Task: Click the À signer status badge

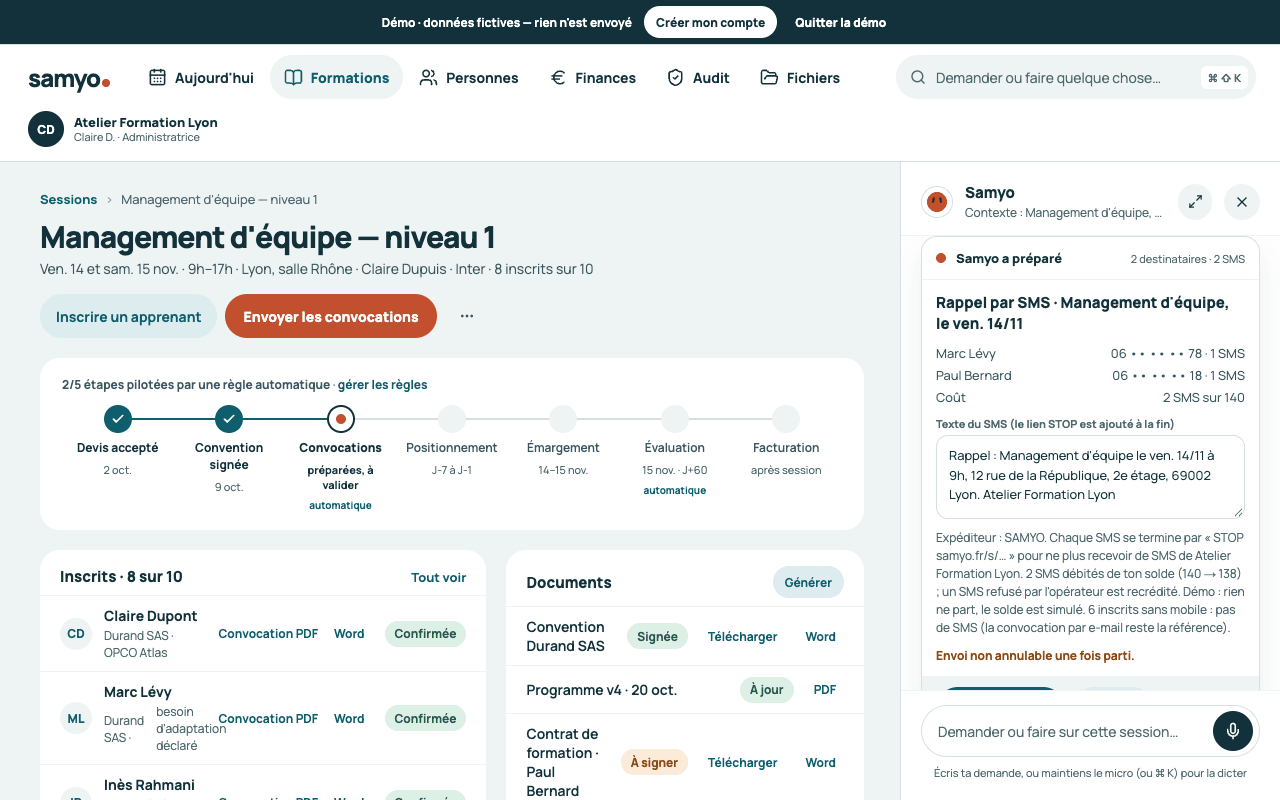Action: coord(654,762)
